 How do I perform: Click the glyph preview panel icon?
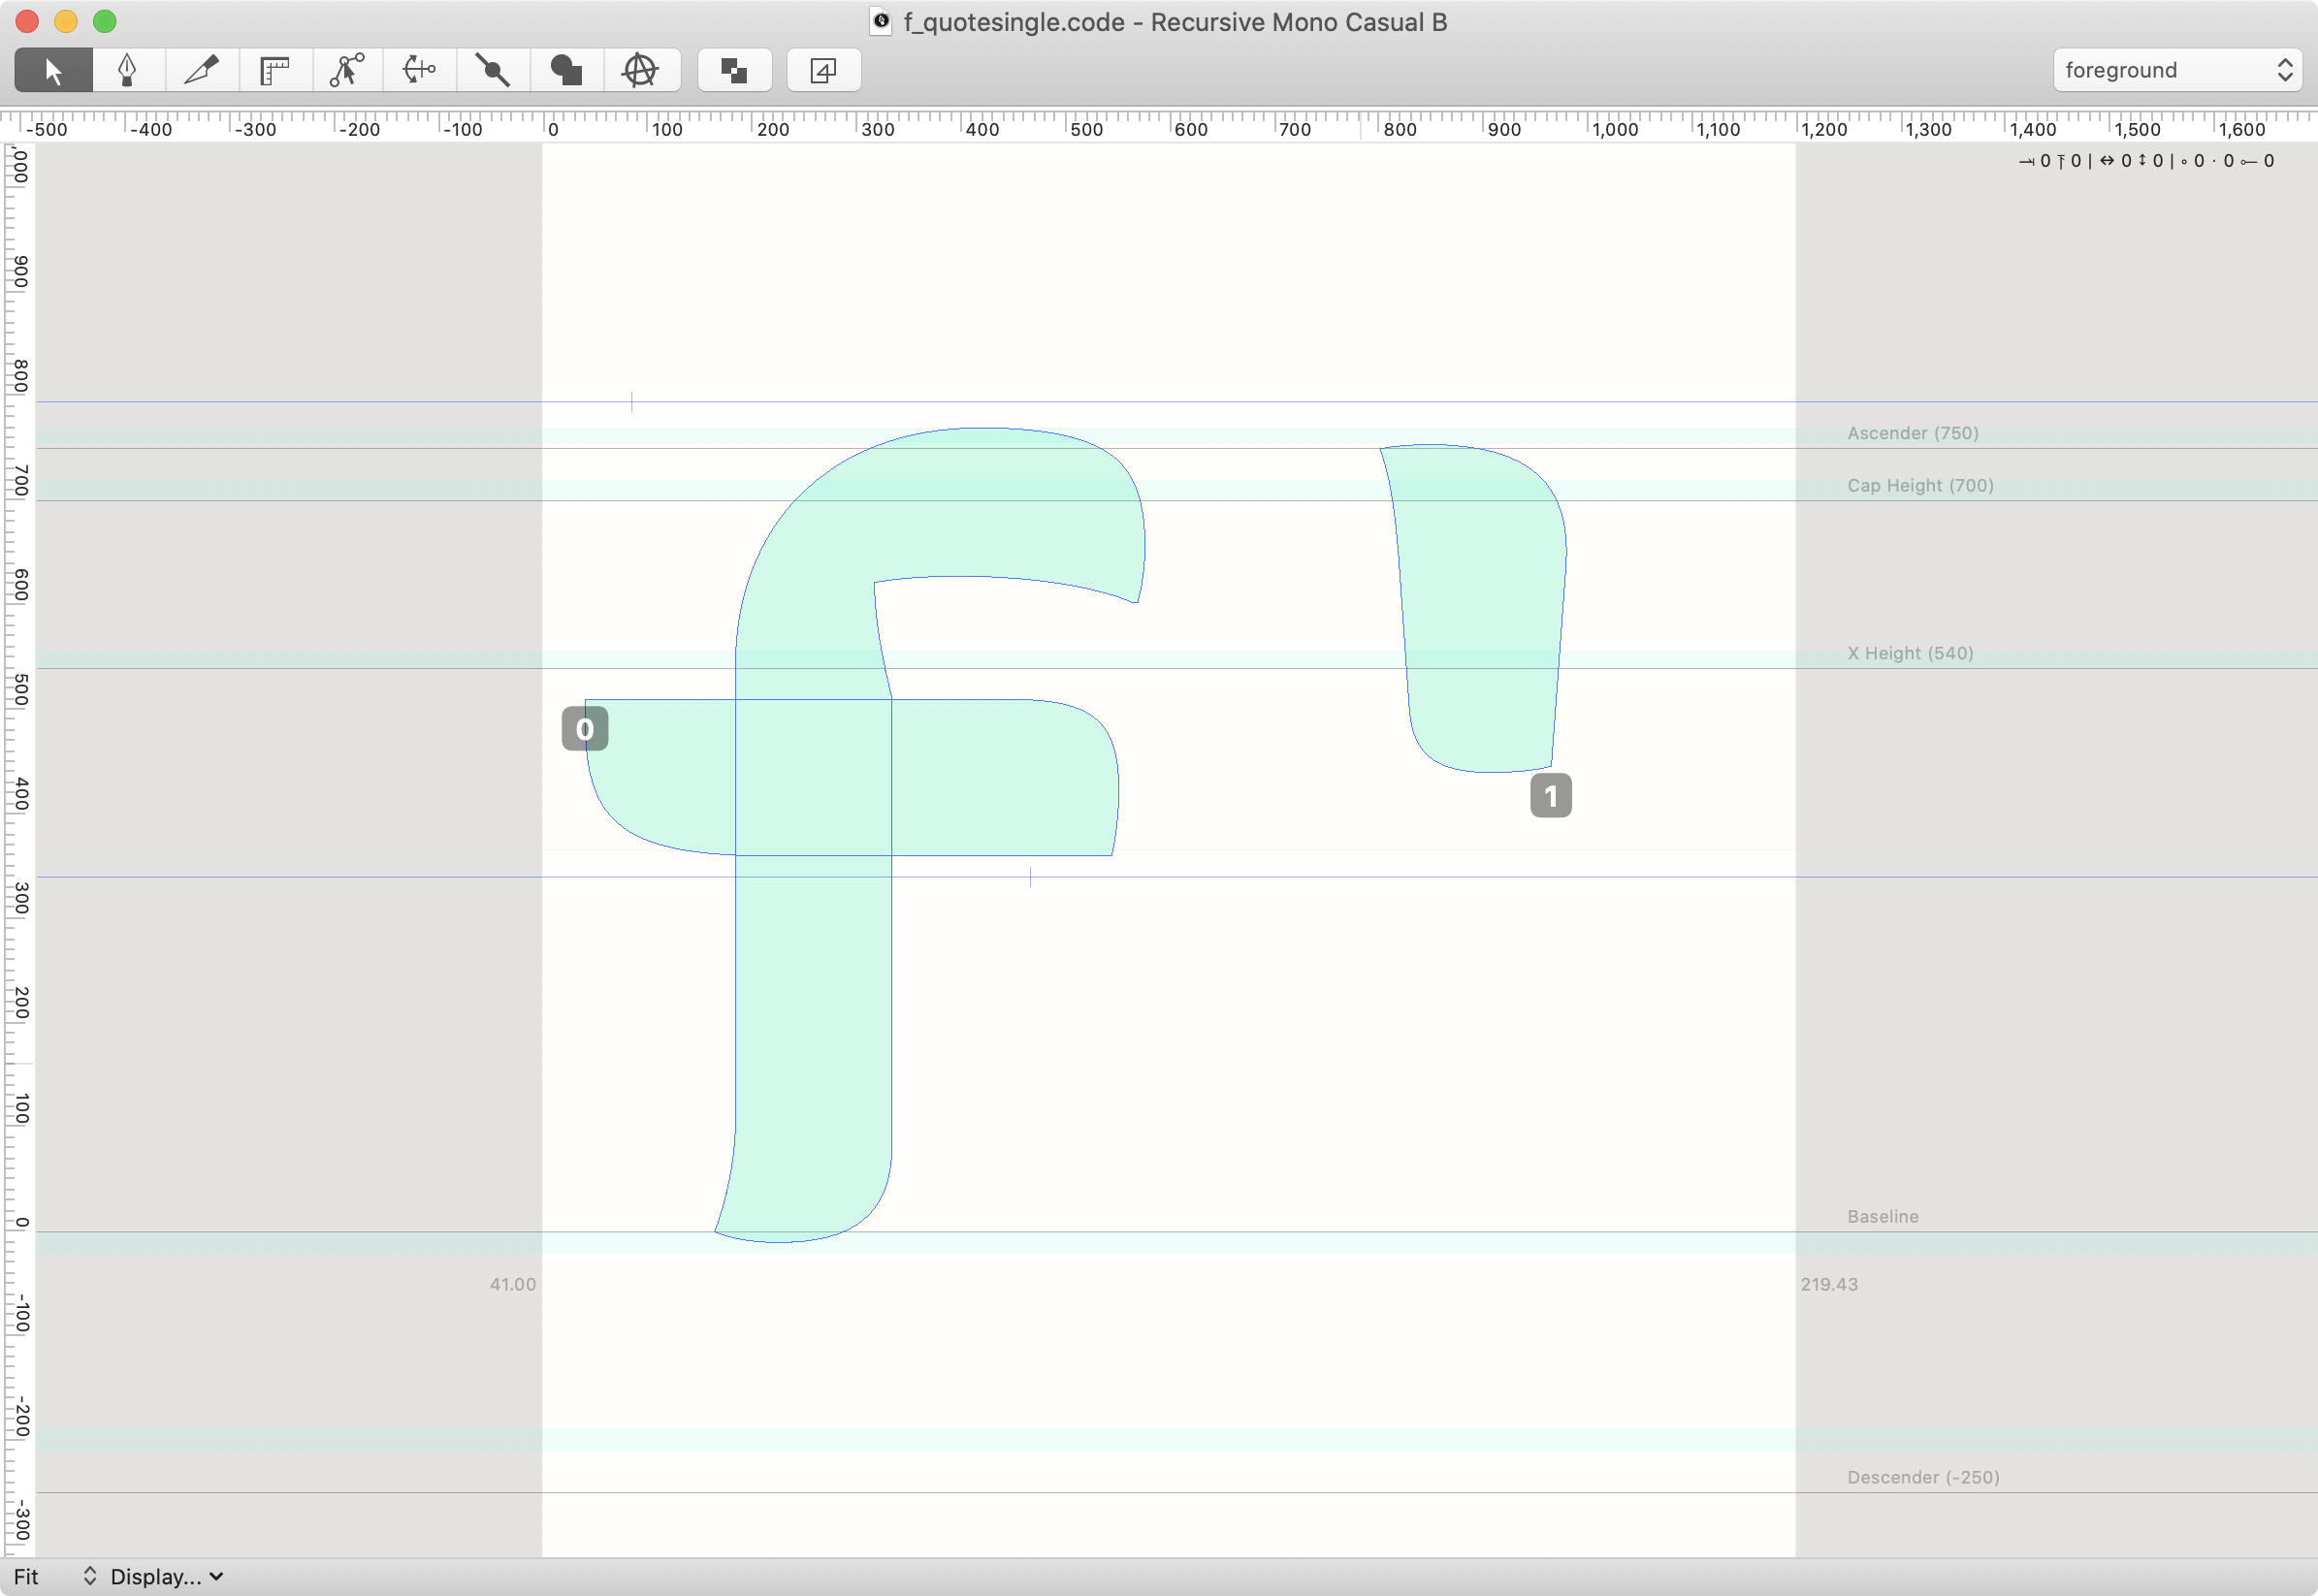tap(822, 70)
